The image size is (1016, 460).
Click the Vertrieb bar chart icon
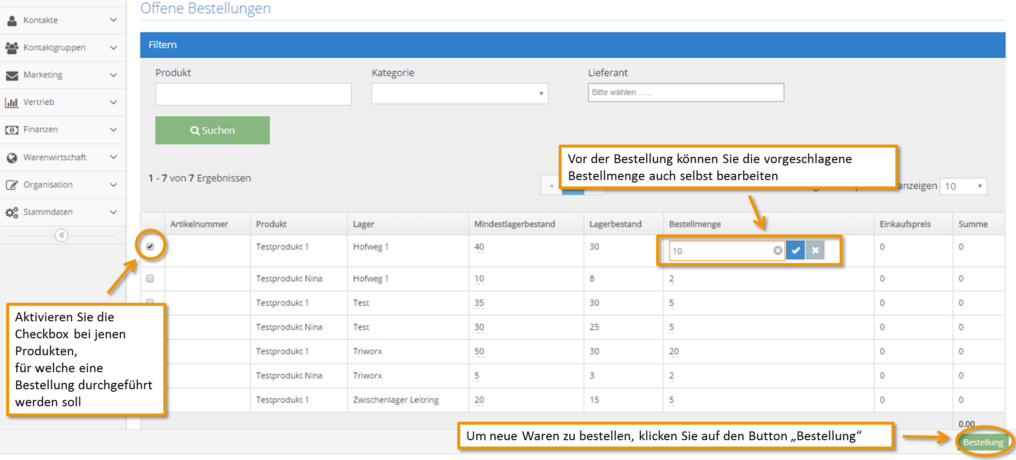[12, 102]
